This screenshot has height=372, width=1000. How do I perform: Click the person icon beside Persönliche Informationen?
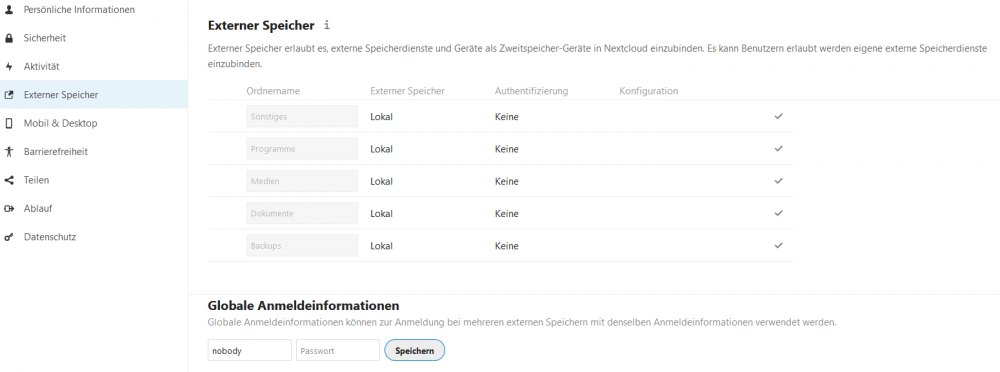click(x=9, y=10)
